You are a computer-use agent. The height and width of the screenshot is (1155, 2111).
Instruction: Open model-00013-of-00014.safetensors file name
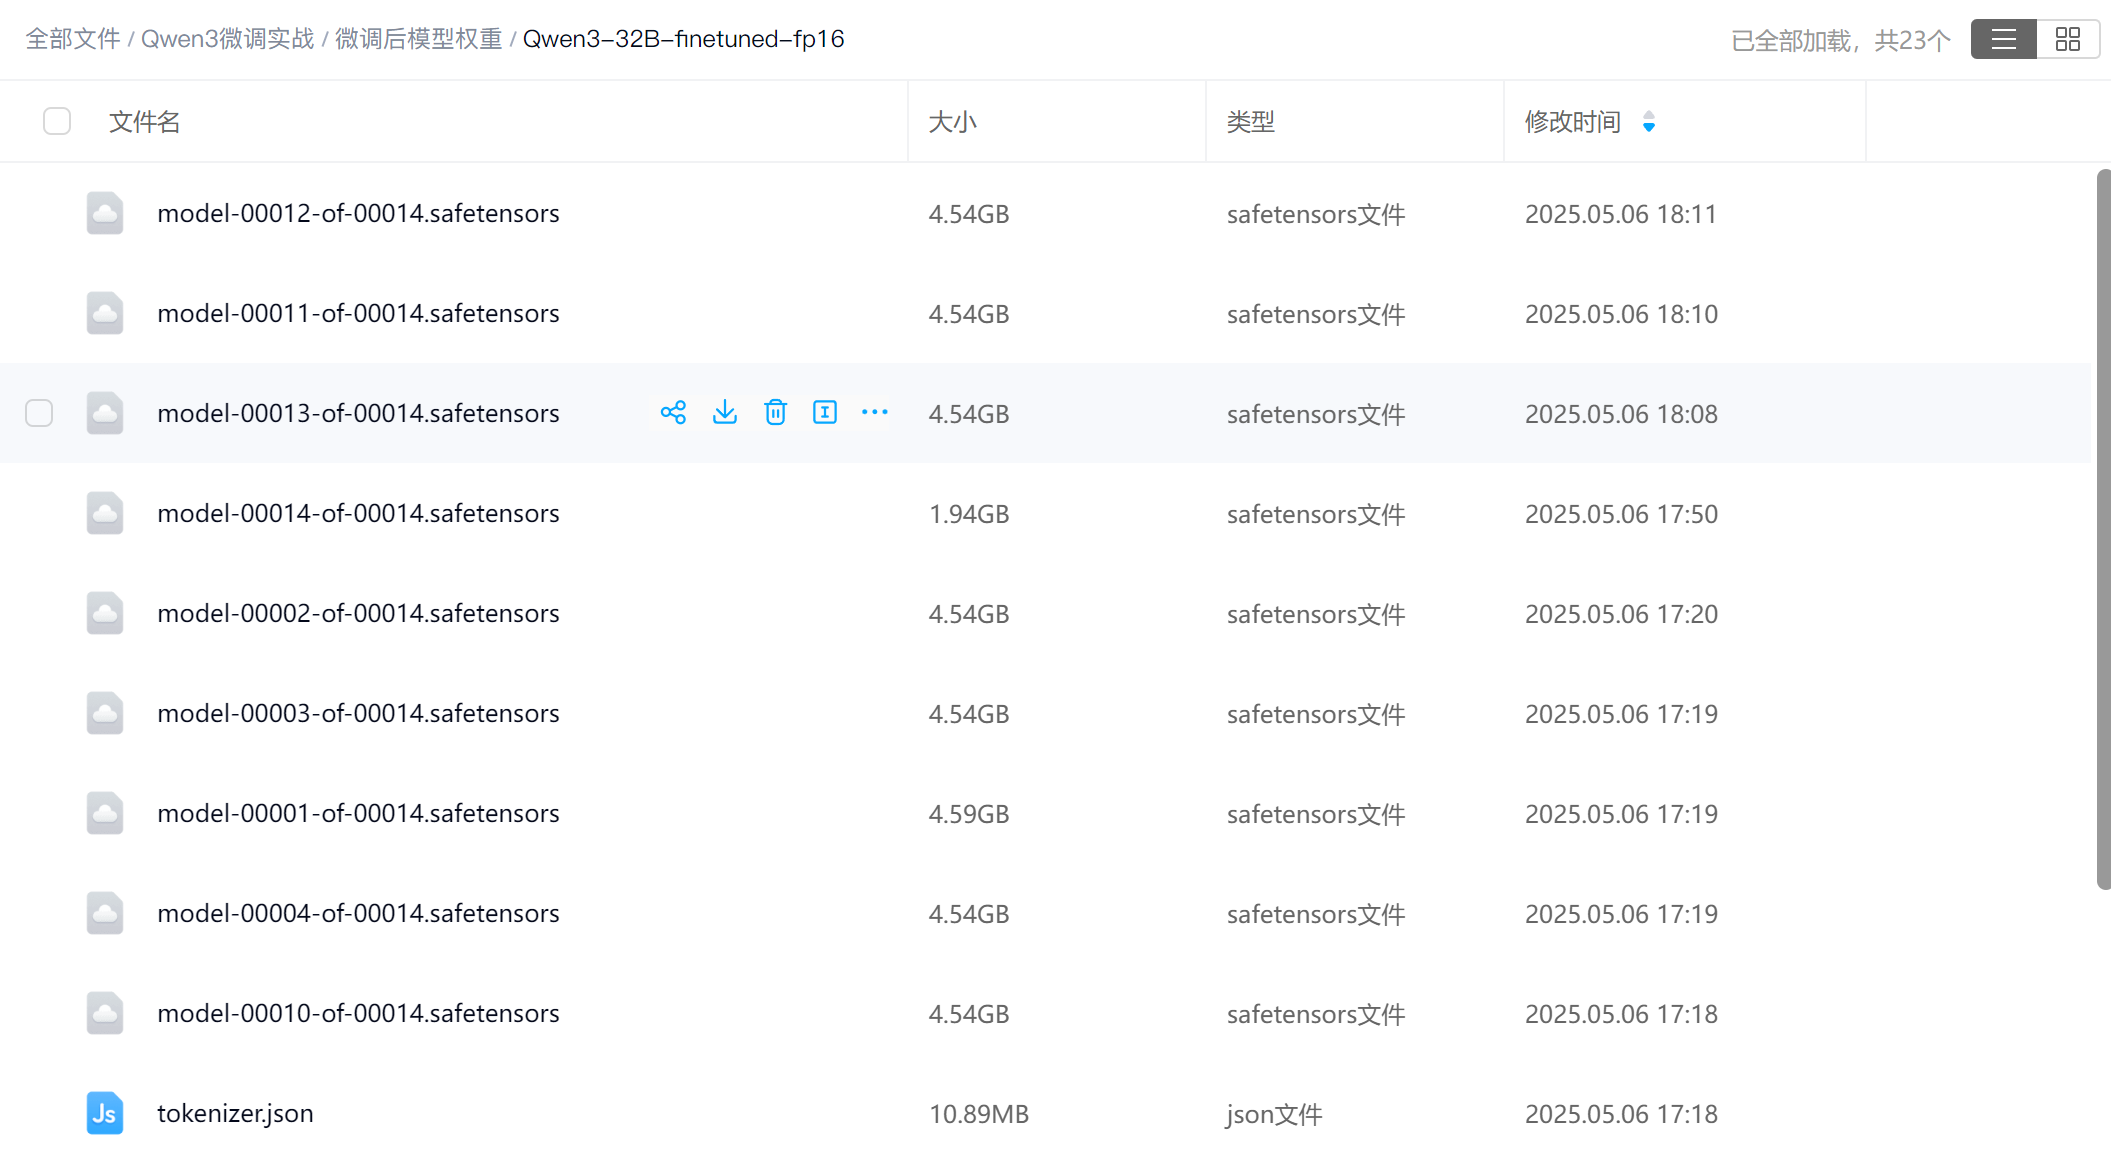pos(358,413)
